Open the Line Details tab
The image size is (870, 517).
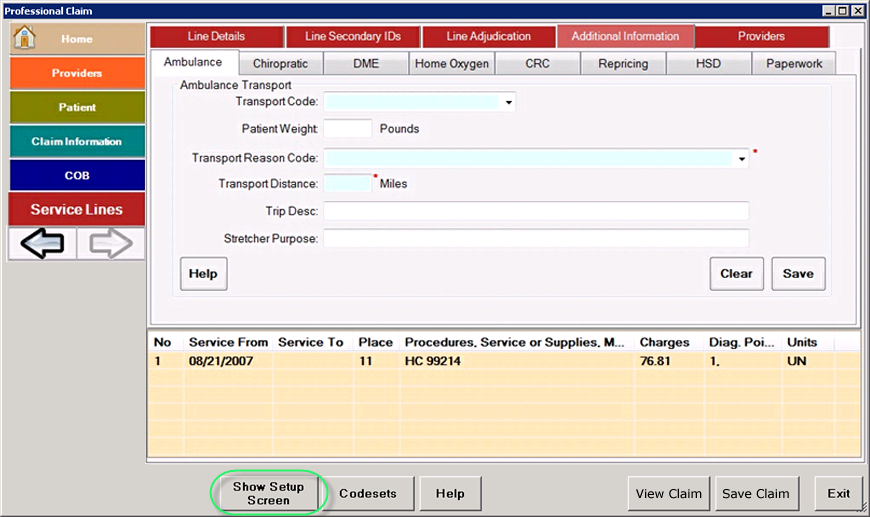click(216, 37)
